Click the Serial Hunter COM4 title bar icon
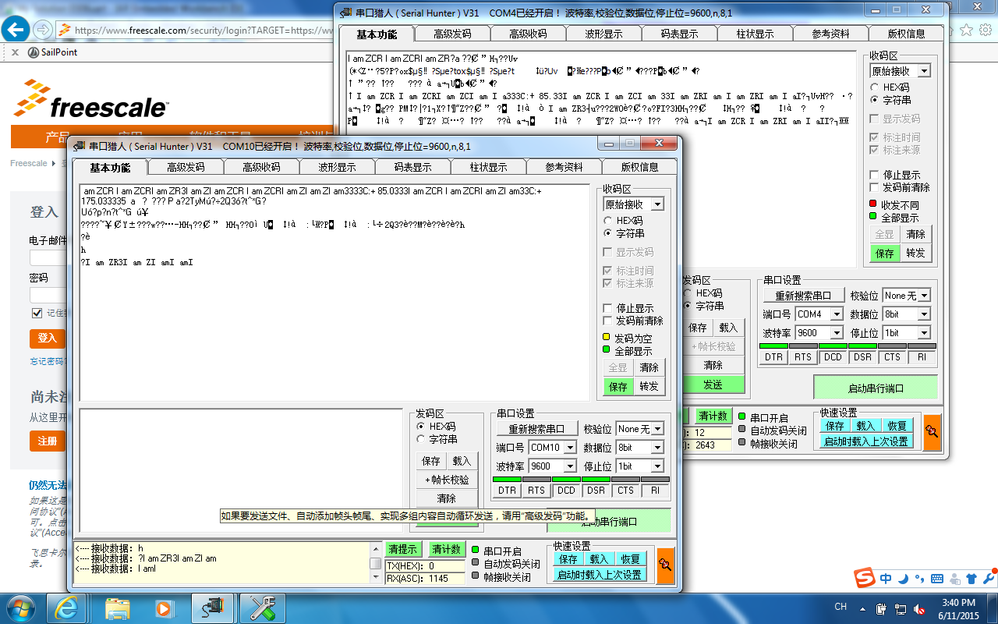Screen dimensions: 998x624 (x=346, y=13)
